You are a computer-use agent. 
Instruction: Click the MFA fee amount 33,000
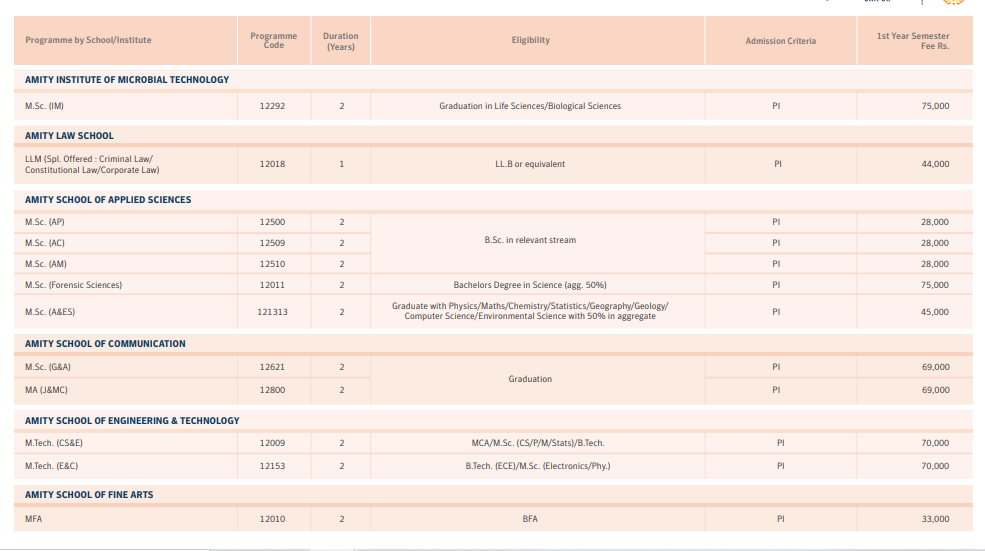click(x=935, y=519)
